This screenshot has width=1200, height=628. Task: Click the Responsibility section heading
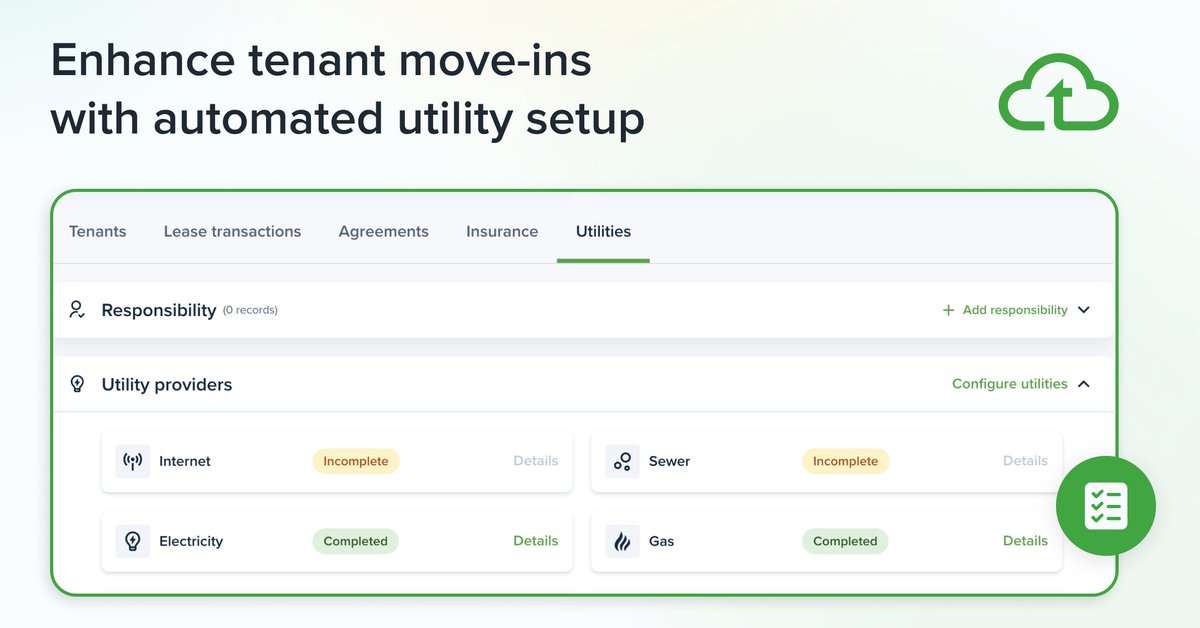pyautogui.click(x=159, y=310)
